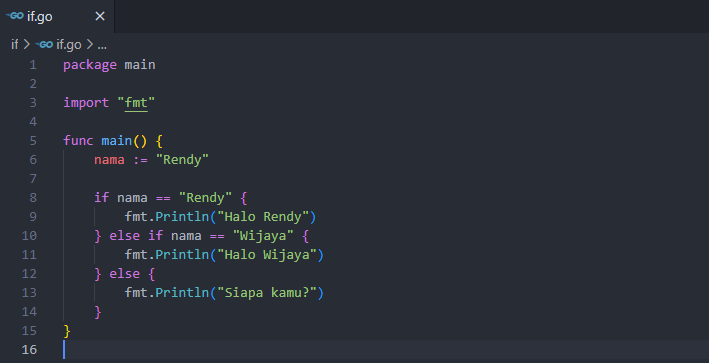Click line number 5 in gutter
Image resolution: width=709 pixels, height=363 pixels.
[x=33, y=141]
